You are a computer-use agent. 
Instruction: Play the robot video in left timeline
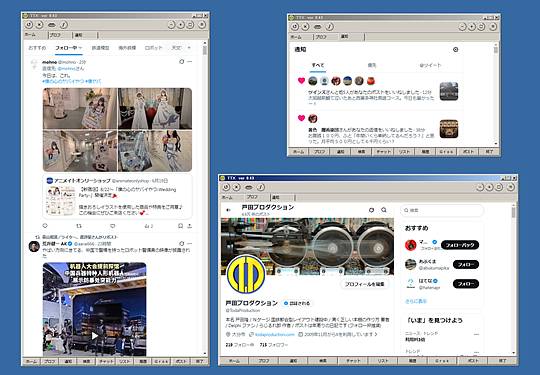click(x=94, y=335)
